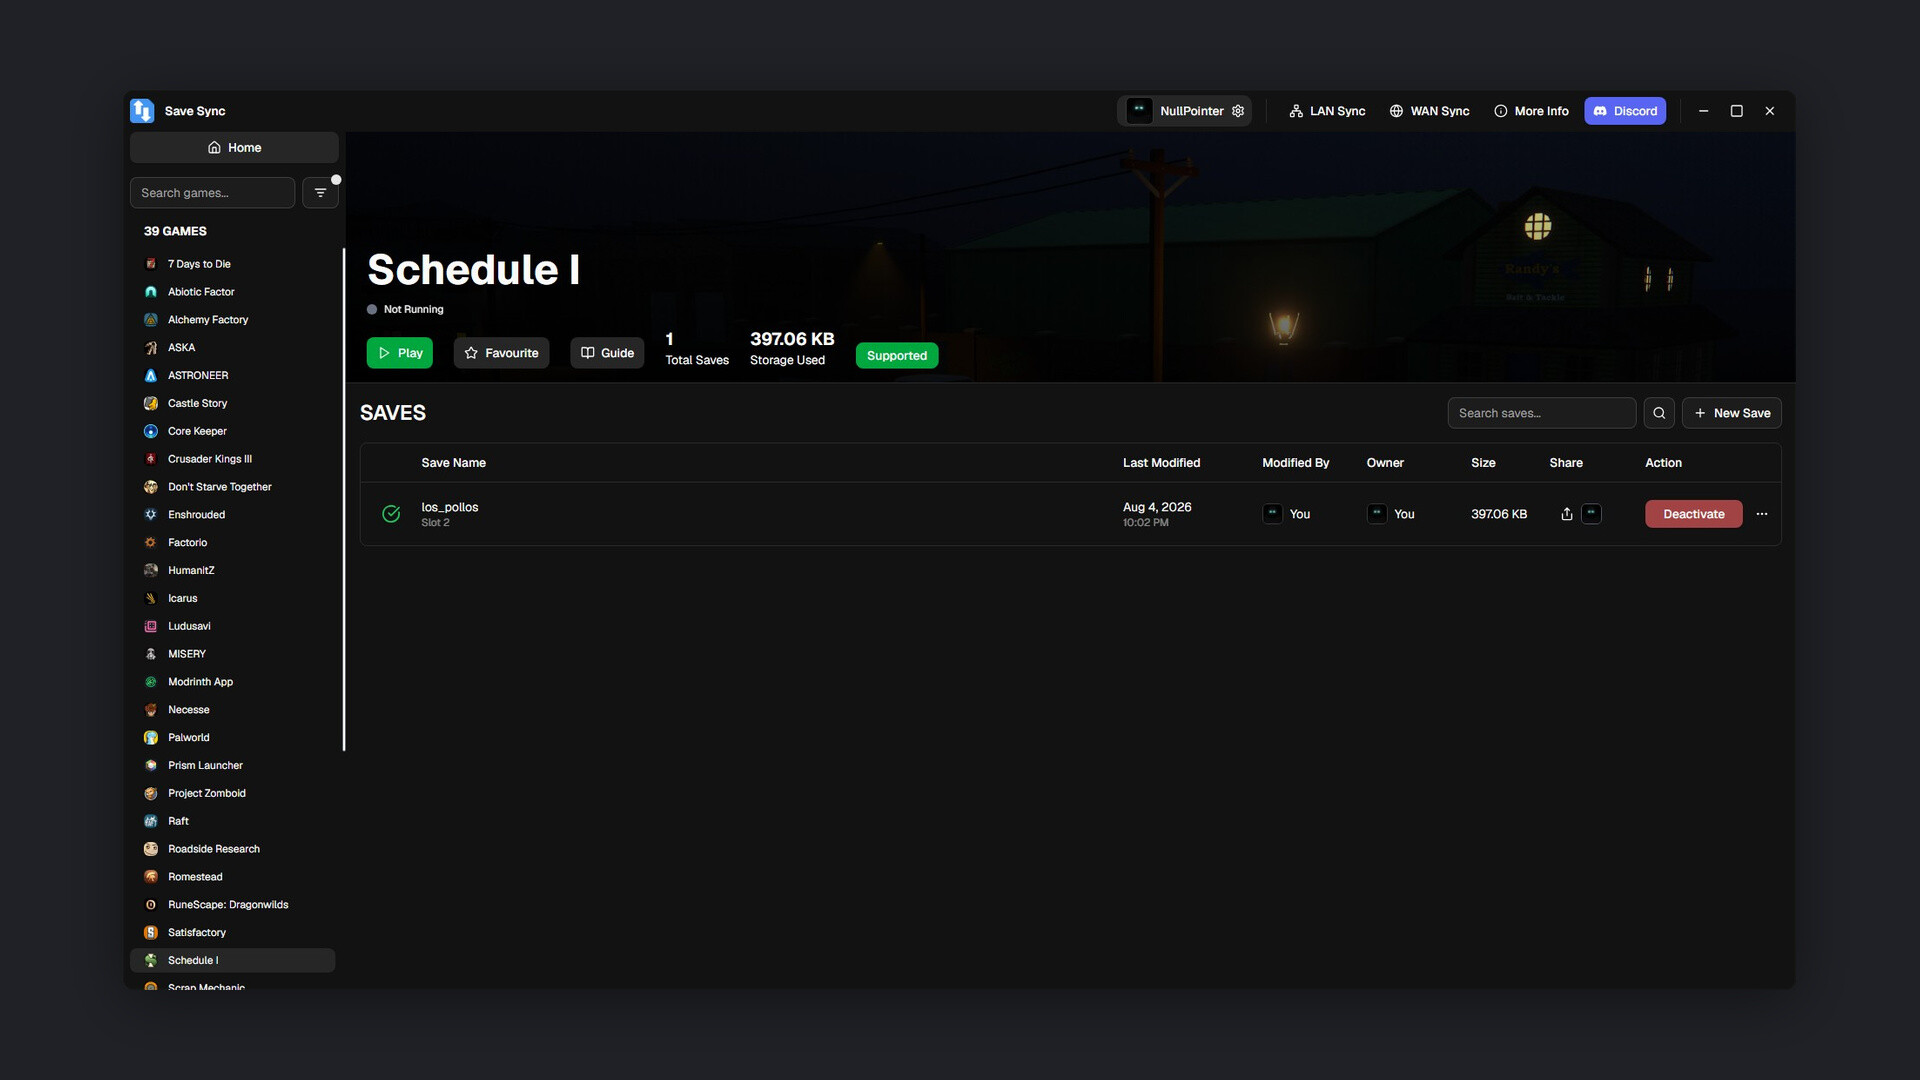
Task: Select the Prism Launcher icon
Action: (151, 766)
